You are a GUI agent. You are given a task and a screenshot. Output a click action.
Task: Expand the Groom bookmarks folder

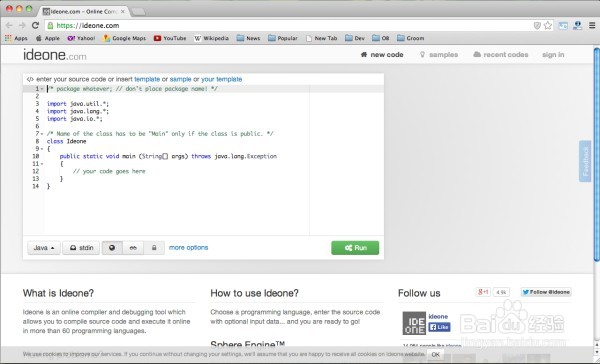click(411, 38)
